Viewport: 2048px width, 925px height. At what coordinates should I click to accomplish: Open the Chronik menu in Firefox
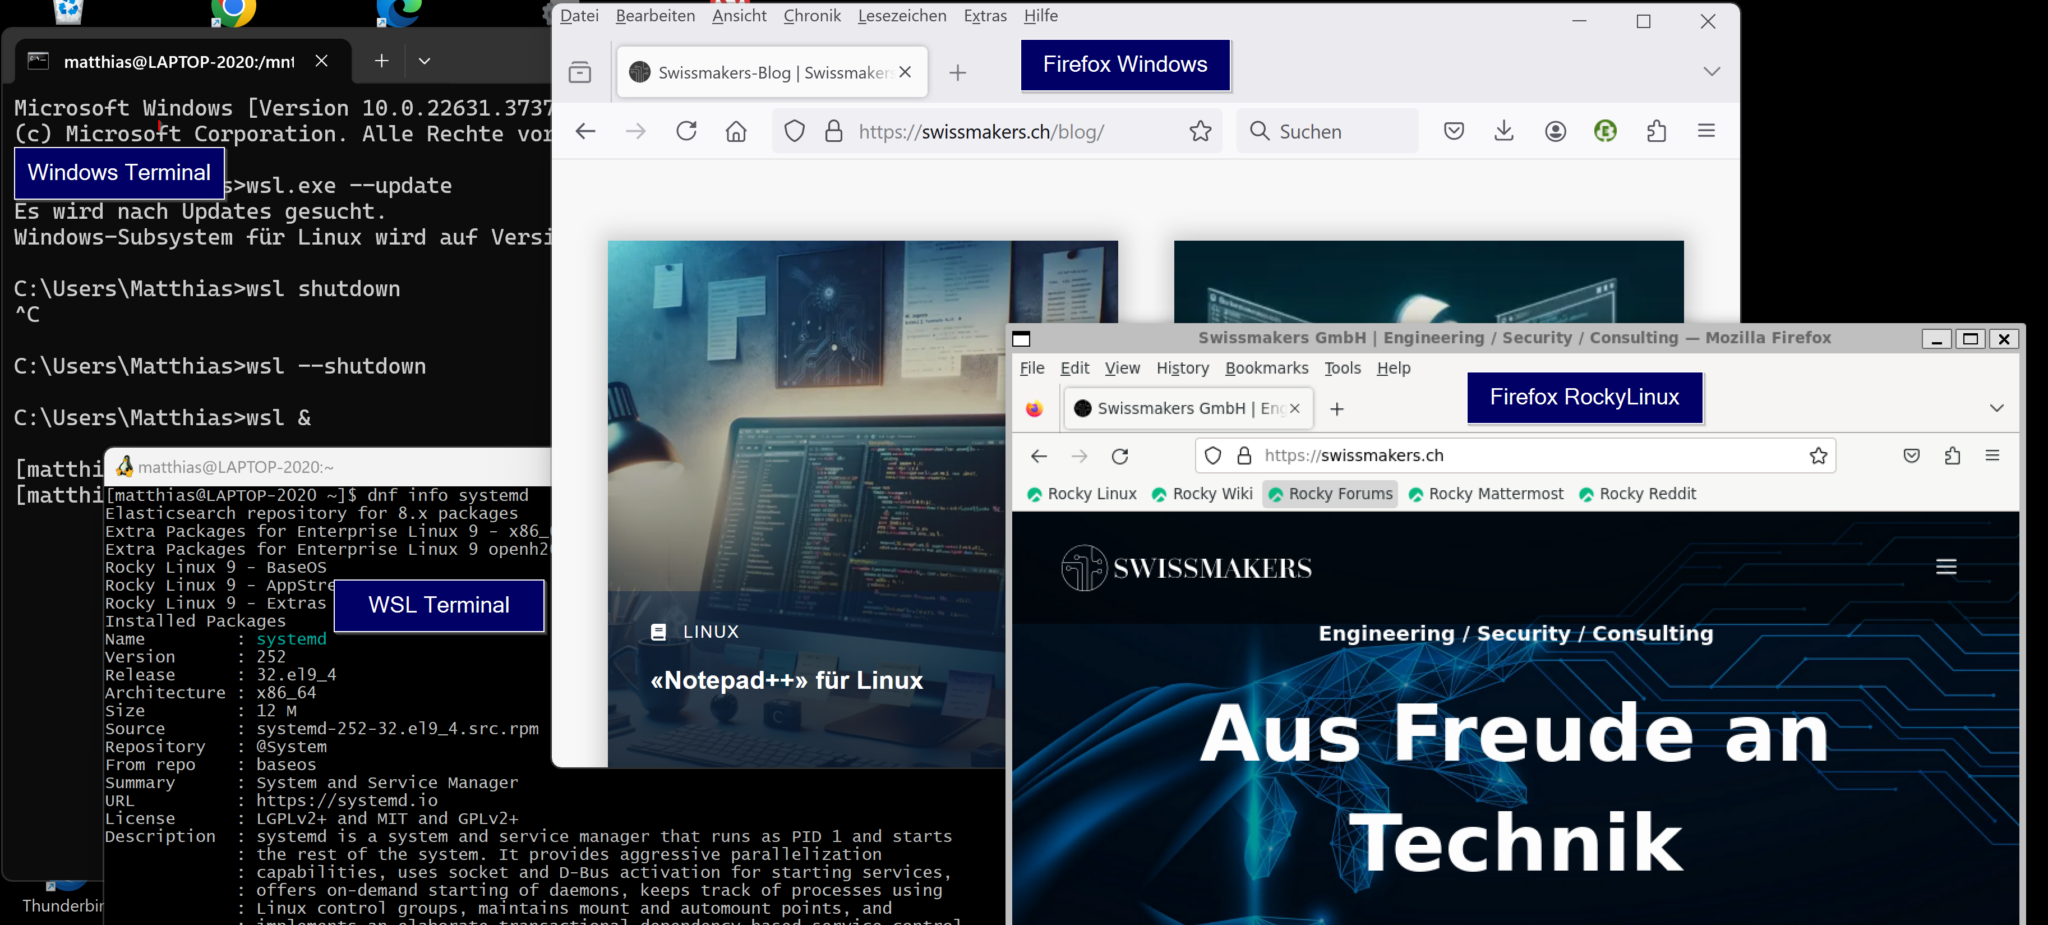tap(812, 15)
